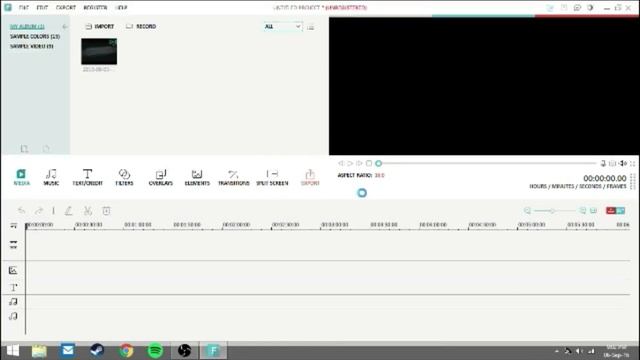Open Chrome from taskbar
640x360 pixels.
coord(126,351)
